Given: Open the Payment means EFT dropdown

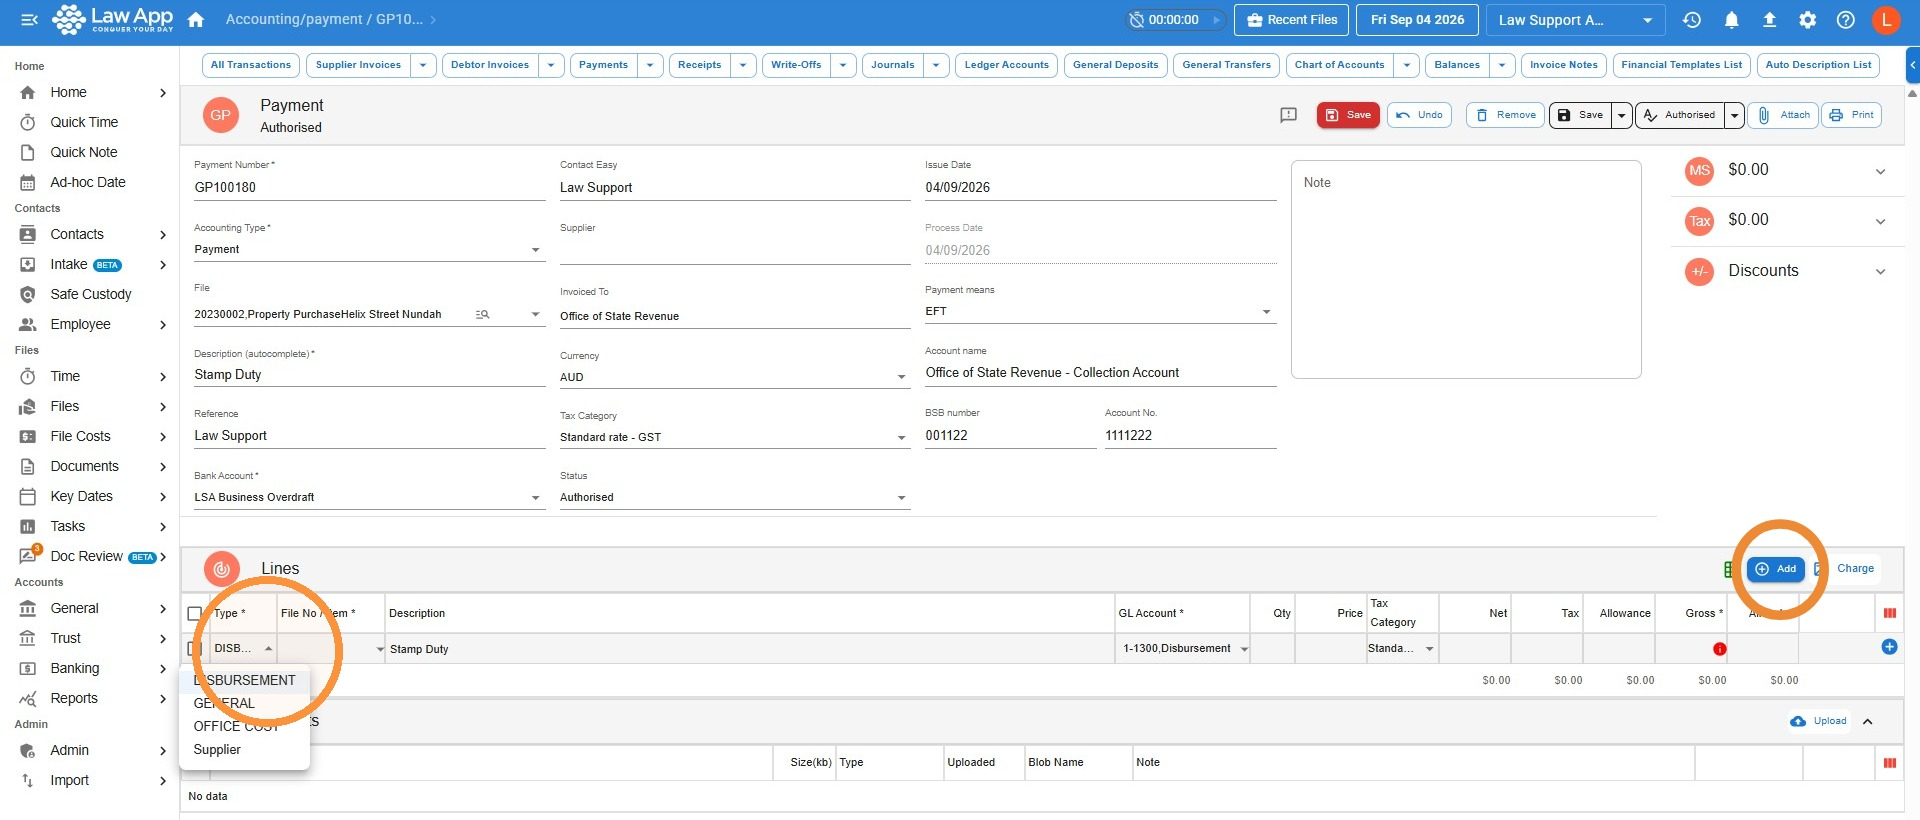Looking at the screenshot, I should (1100, 311).
